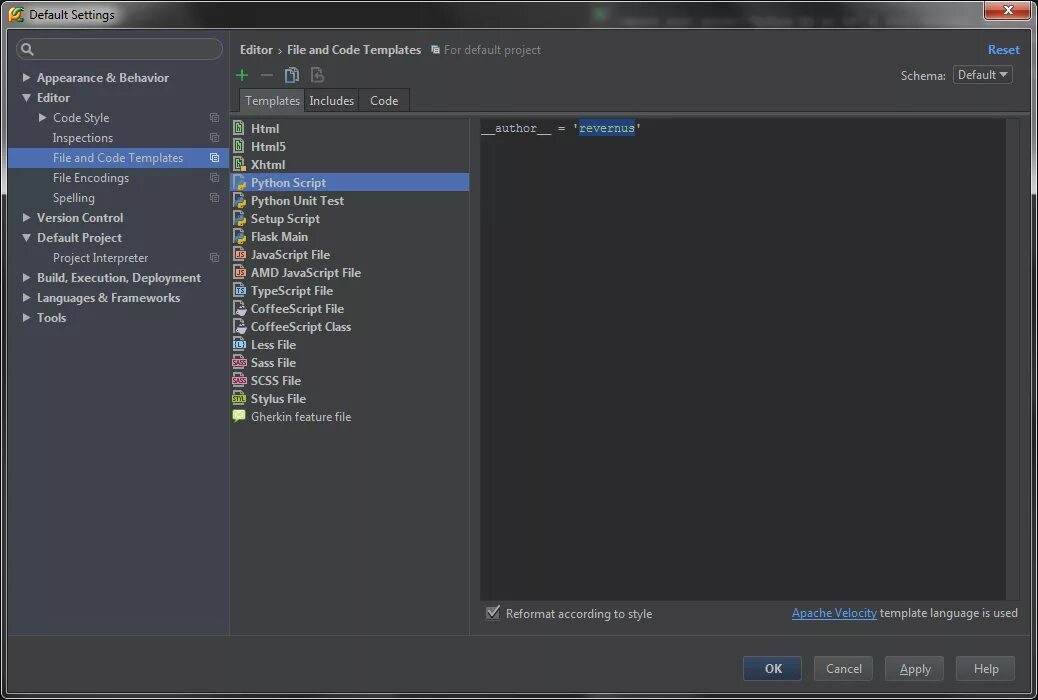Toggle Reformat according to style checkbox

coord(493,613)
